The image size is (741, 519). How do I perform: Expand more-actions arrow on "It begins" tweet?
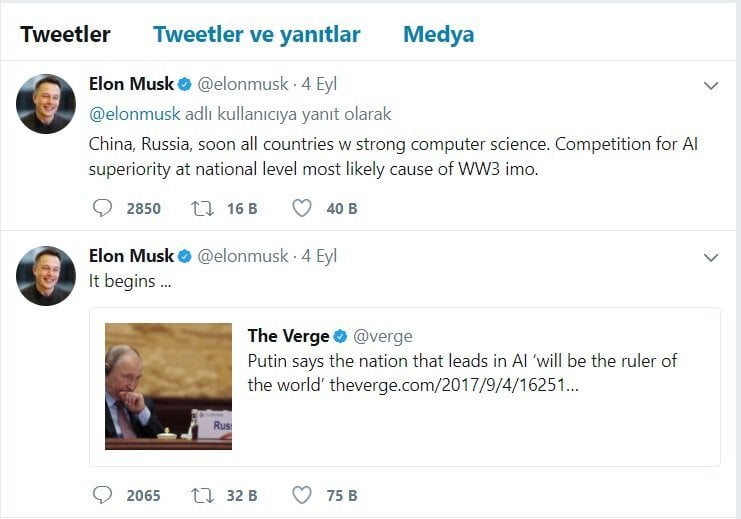tap(711, 258)
